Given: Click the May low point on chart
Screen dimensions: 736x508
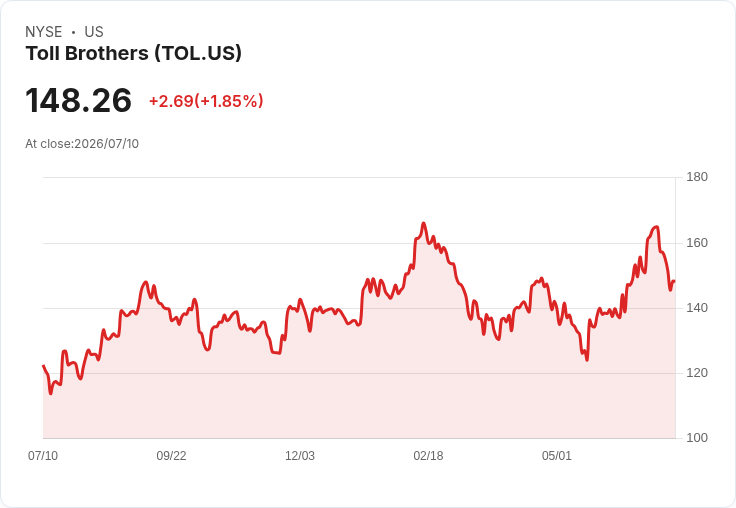Looking at the screenshot, I should click(x=587, y=360).
